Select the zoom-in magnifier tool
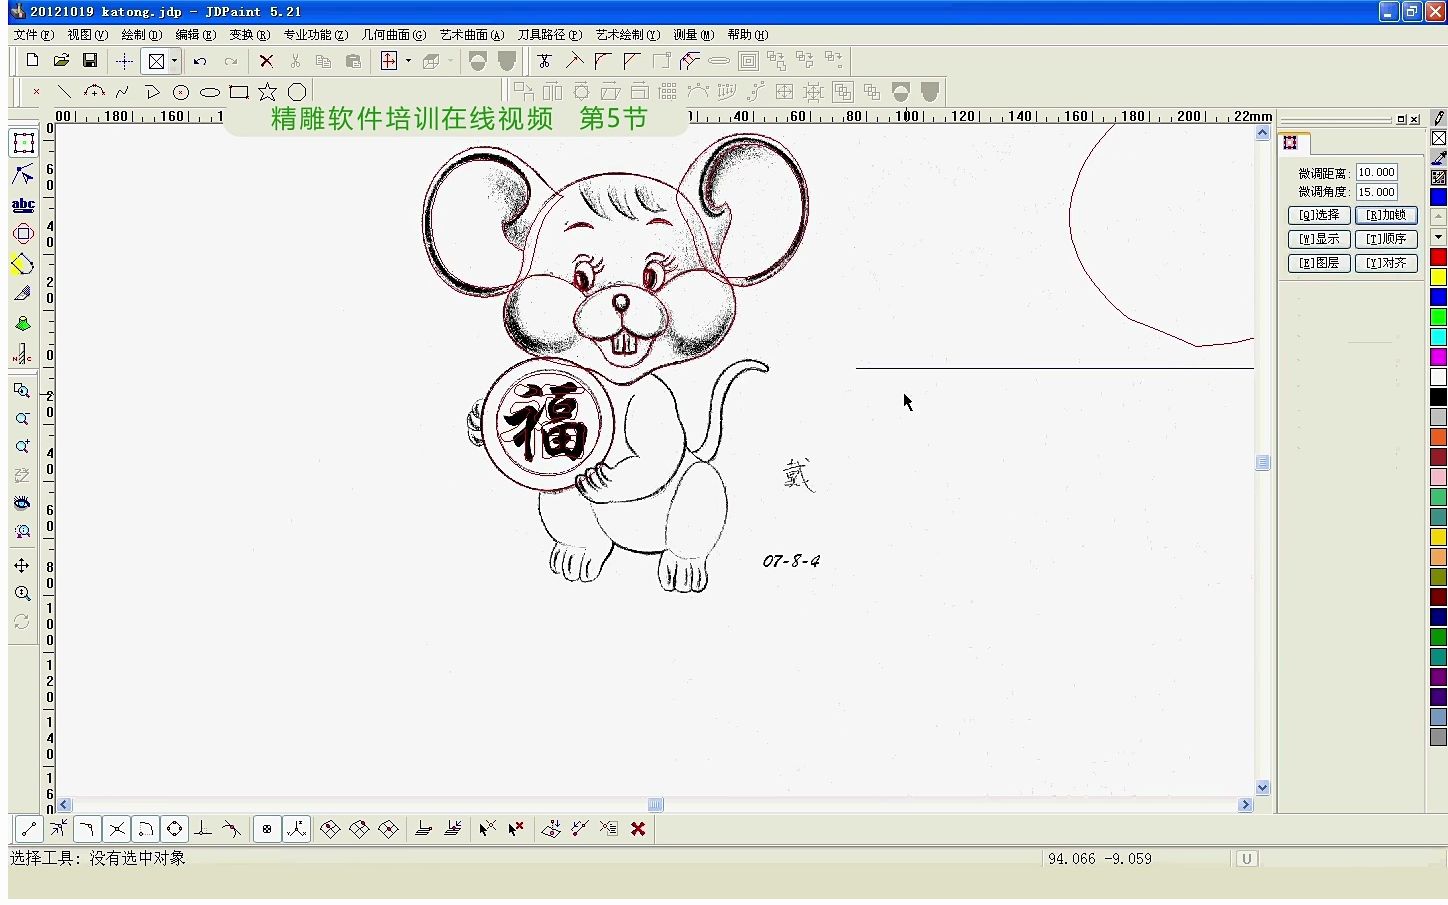 coord(24,447)
